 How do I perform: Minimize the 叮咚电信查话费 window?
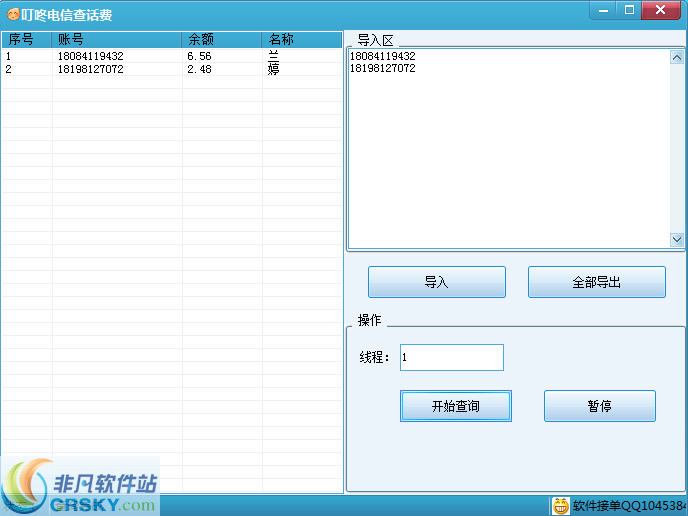point(603,10)
